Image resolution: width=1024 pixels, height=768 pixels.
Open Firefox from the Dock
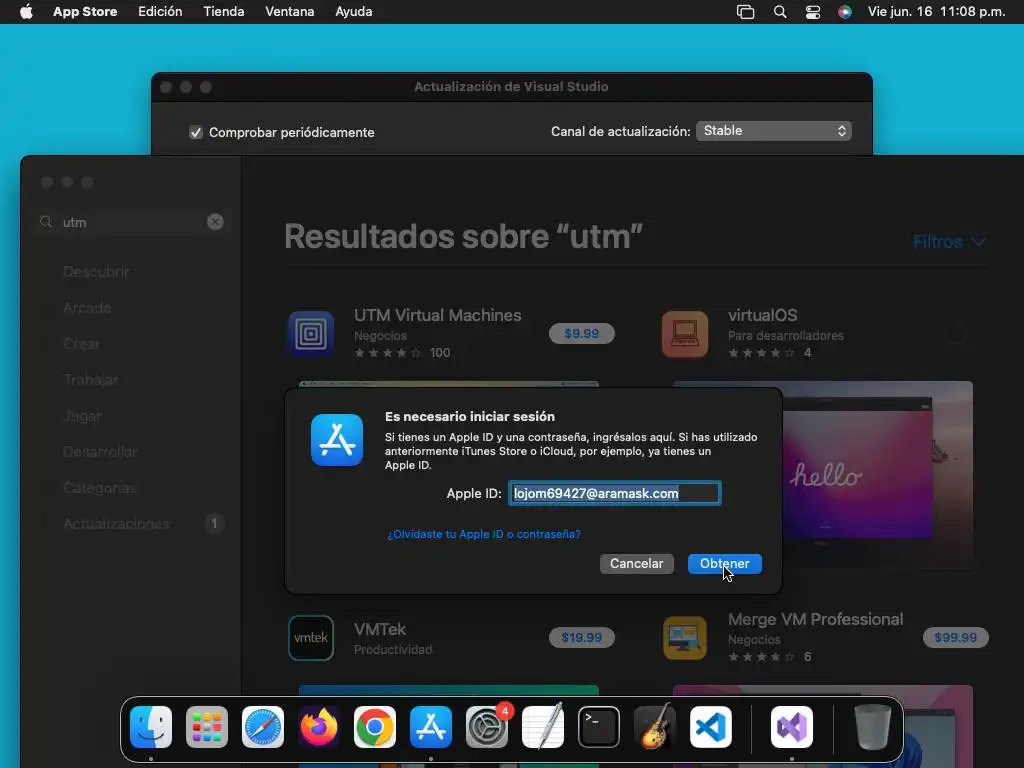319,727
